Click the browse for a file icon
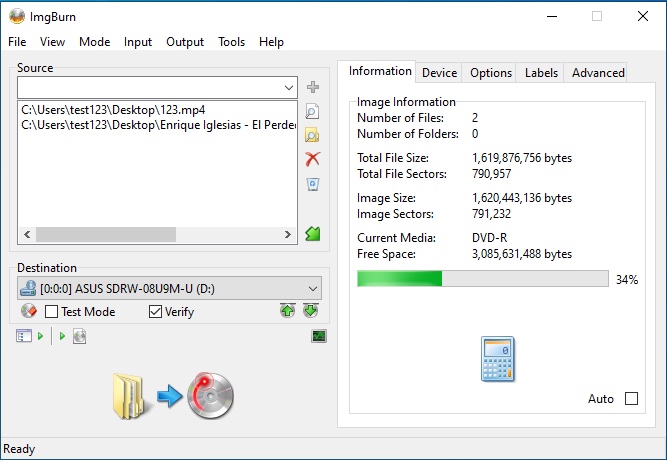Screen dimensions: 667x460 click(313, 111)
